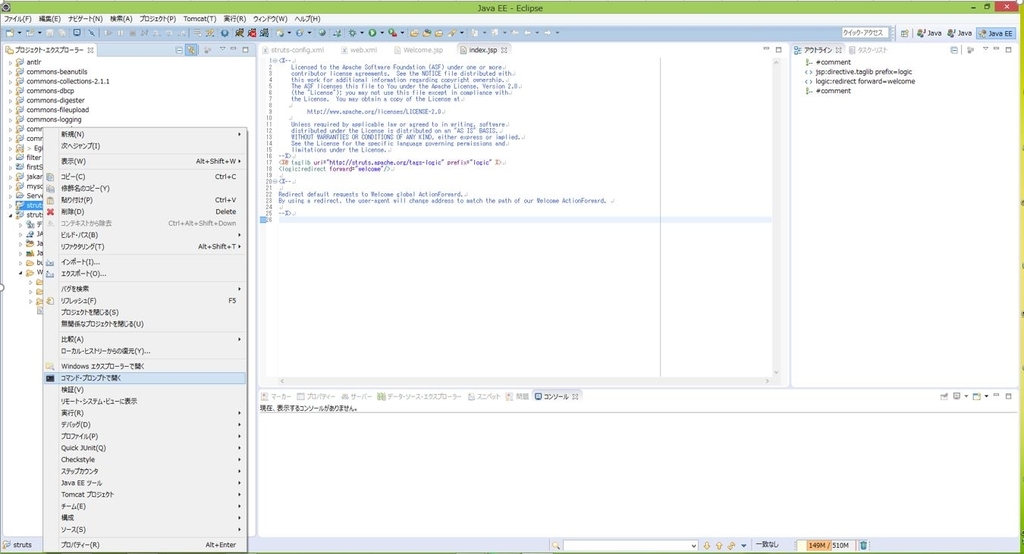Screen dimensions: 1024x554
Task: Open the search field dropdown in status bar
Action: tap(694, 546)
